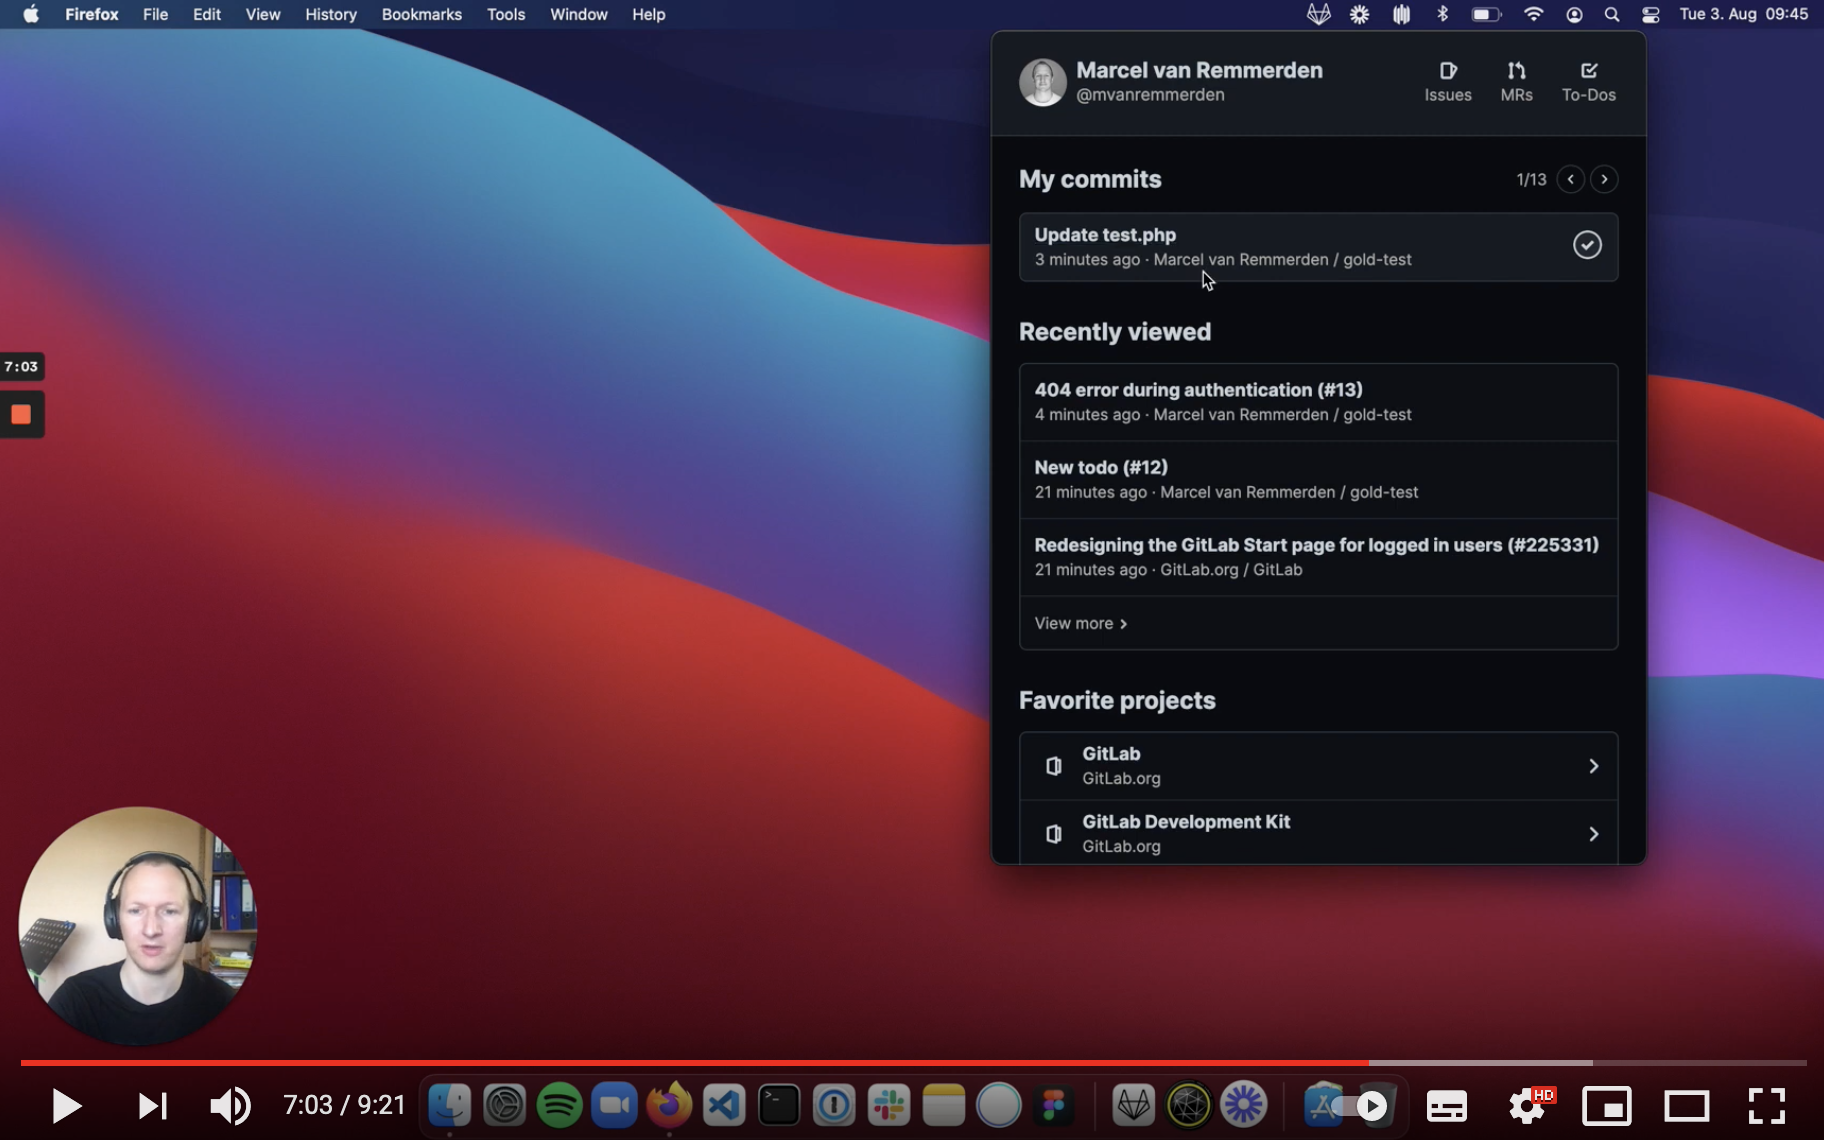Open System Preferences from the Dock

[x=505, y=1105]
